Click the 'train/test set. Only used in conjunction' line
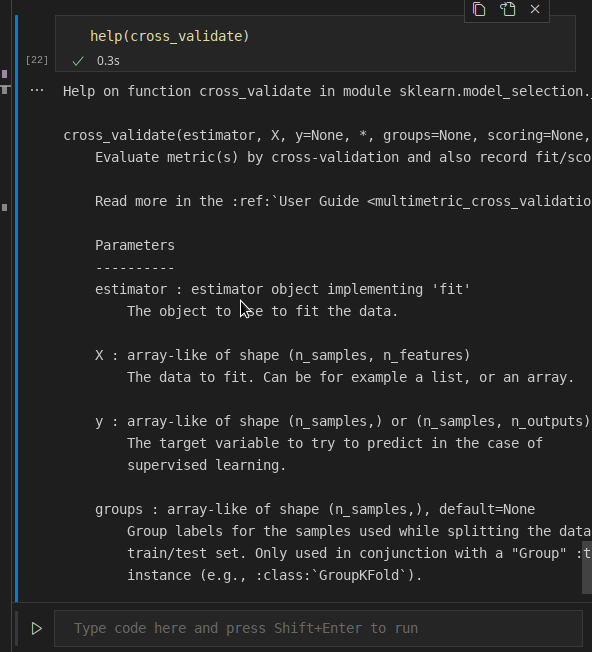592x652 pixels. click(x=359, y=553)
